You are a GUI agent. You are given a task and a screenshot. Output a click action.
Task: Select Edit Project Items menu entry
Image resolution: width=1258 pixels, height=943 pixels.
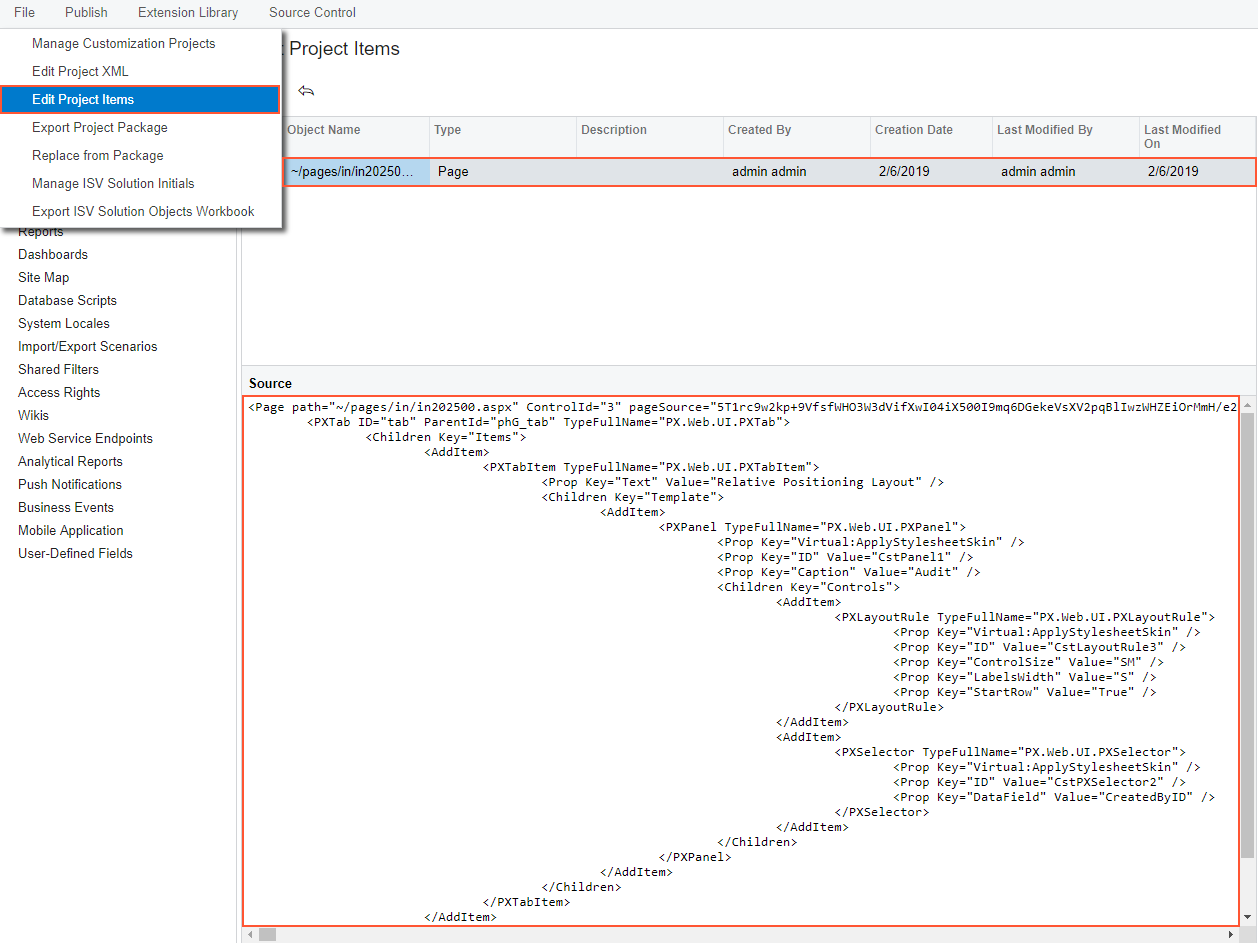[140, 100]
